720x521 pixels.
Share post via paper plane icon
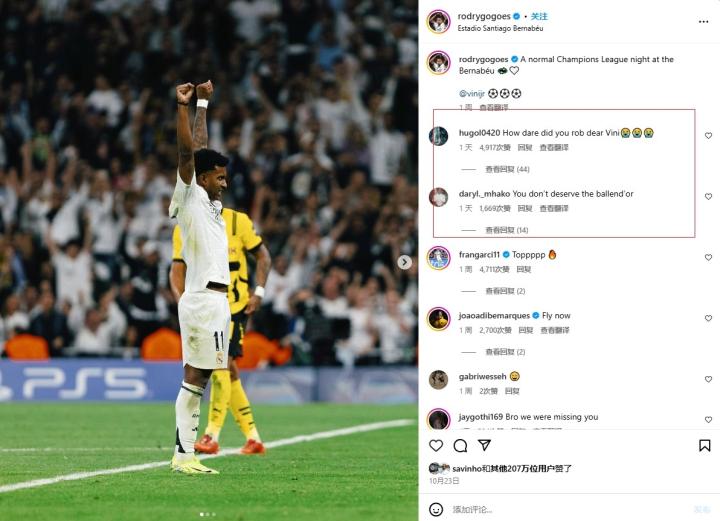pos(484,445)
